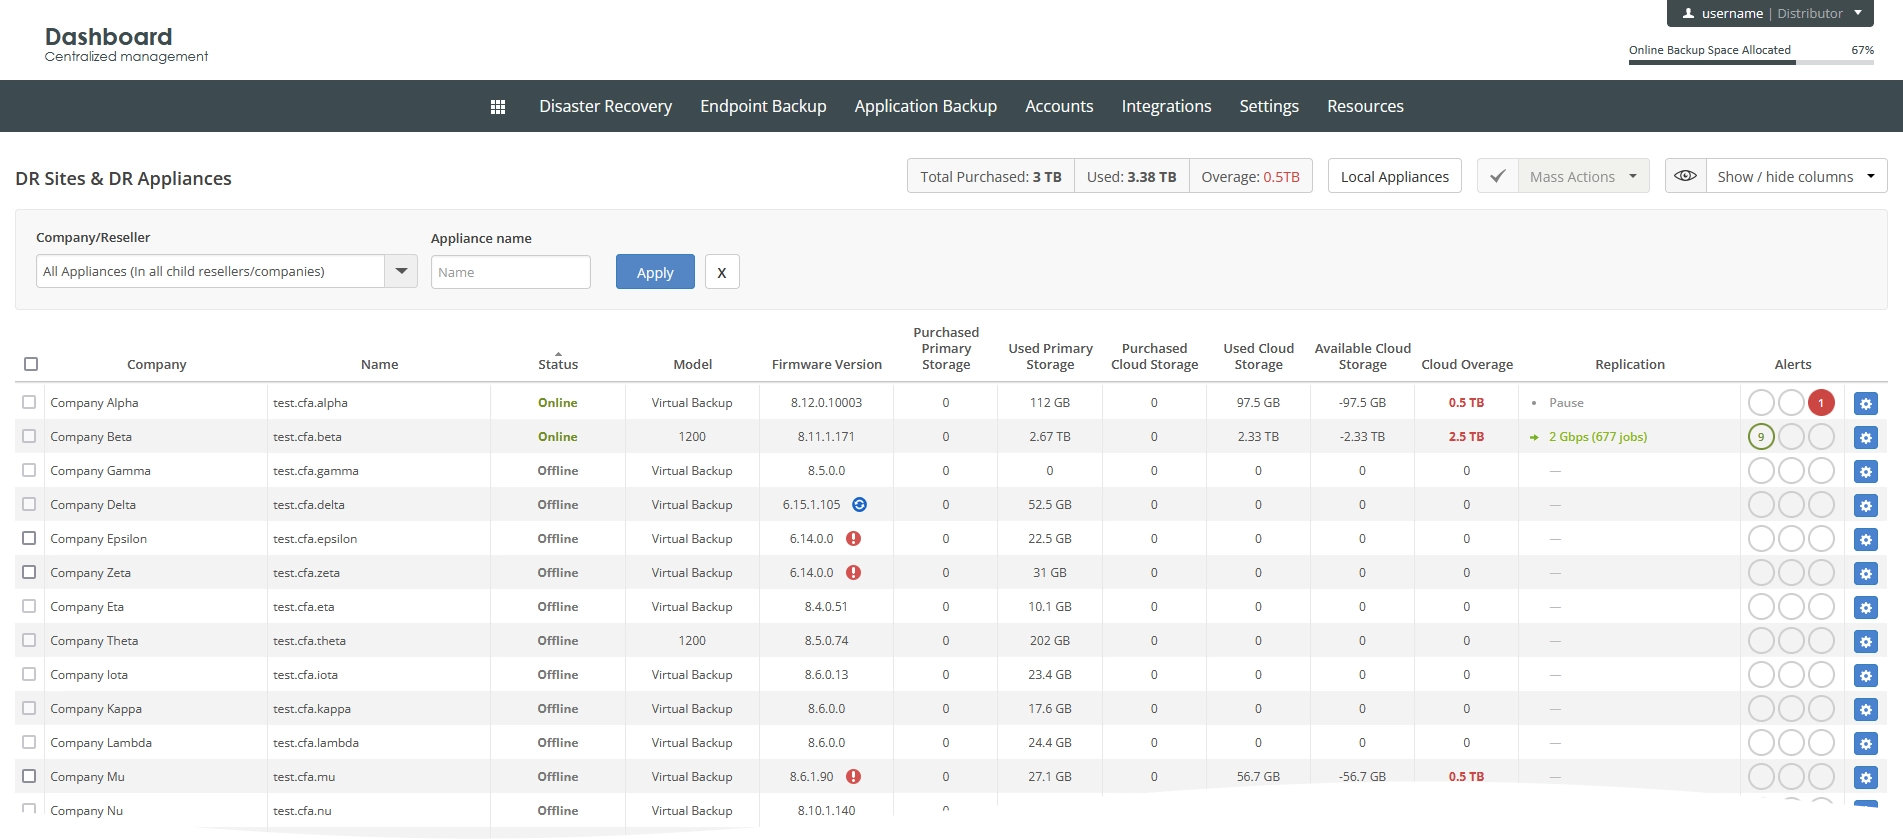Click the test.cfa.theta appliance name
This screenshot has width=1903, height=839.
coord(309,641)
